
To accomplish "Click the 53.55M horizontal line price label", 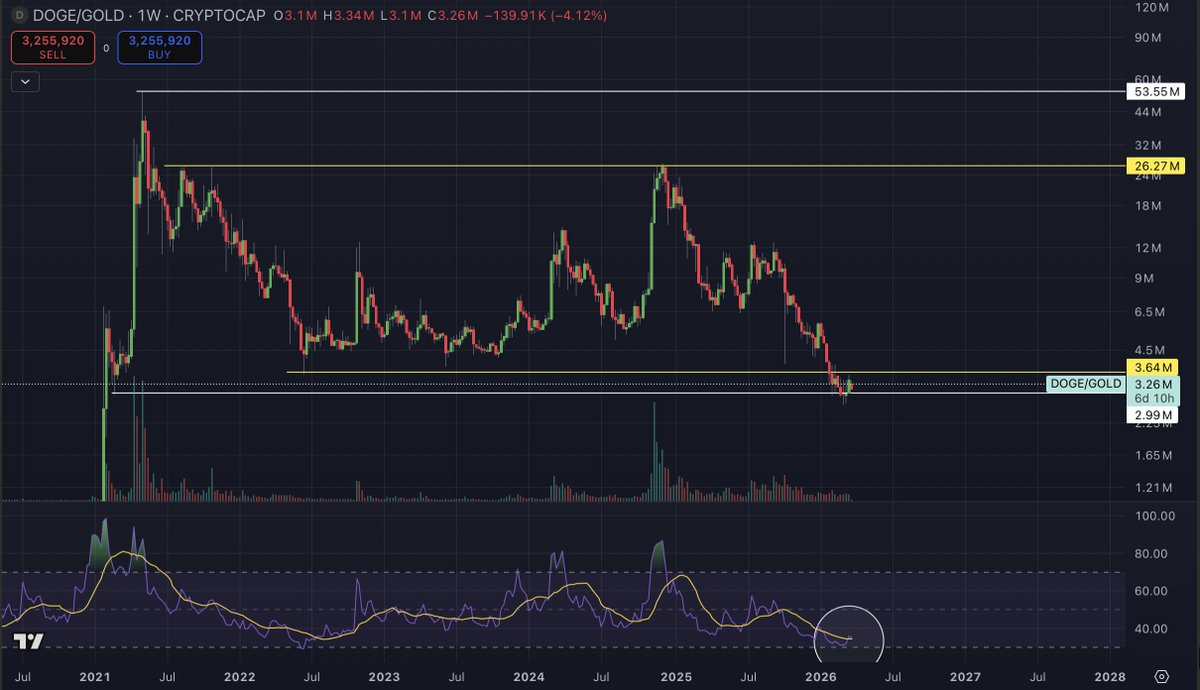I will point(1158,91).
